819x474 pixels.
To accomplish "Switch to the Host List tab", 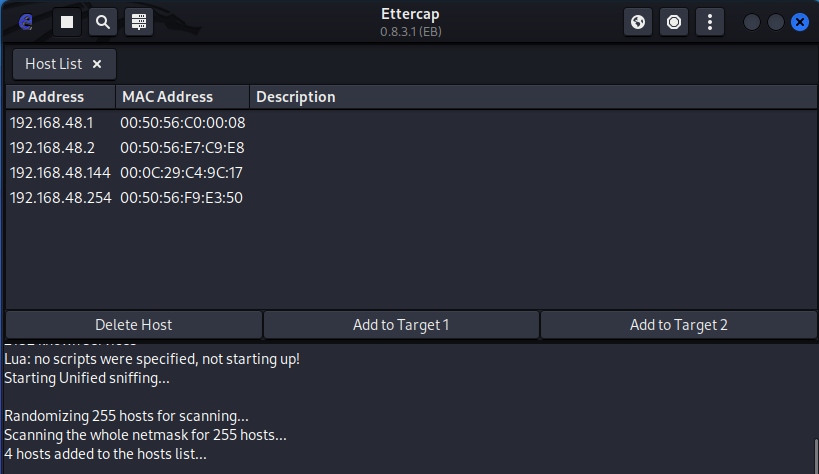I will [x=53, y=64].
